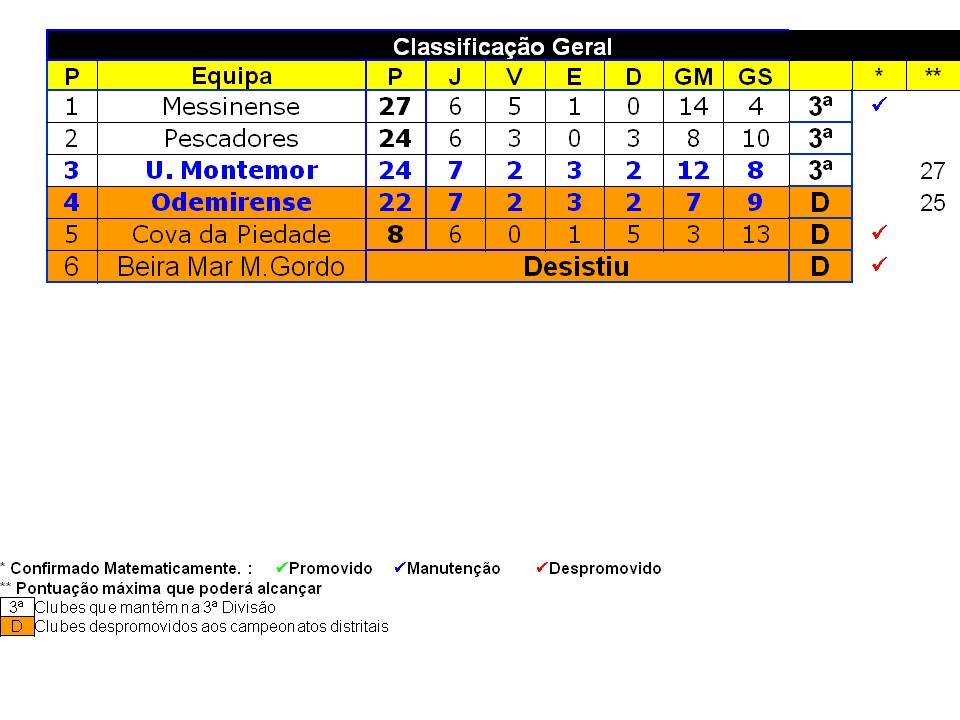The height and width of the screenshot is (720, 960).
Task: Select the white 3ª legend box
Action: pyautogui.click(x=17, y=607)
